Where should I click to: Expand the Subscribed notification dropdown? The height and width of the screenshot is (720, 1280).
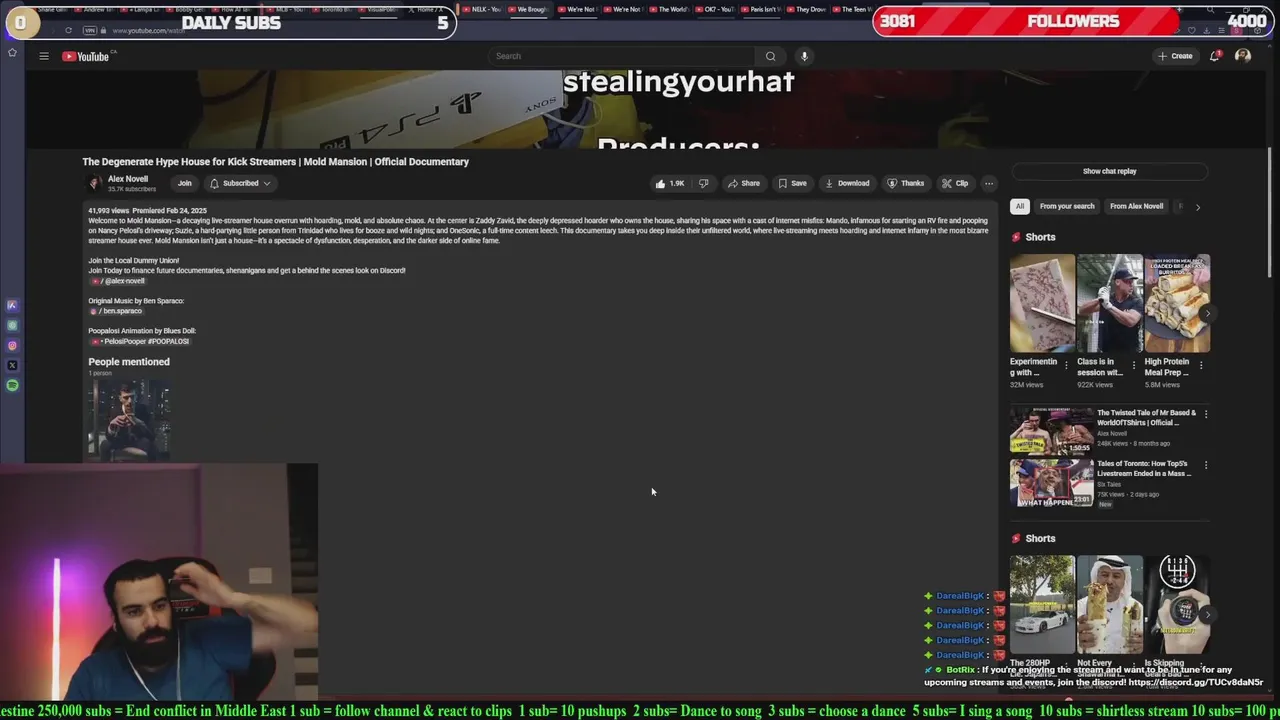pos(240,183)
